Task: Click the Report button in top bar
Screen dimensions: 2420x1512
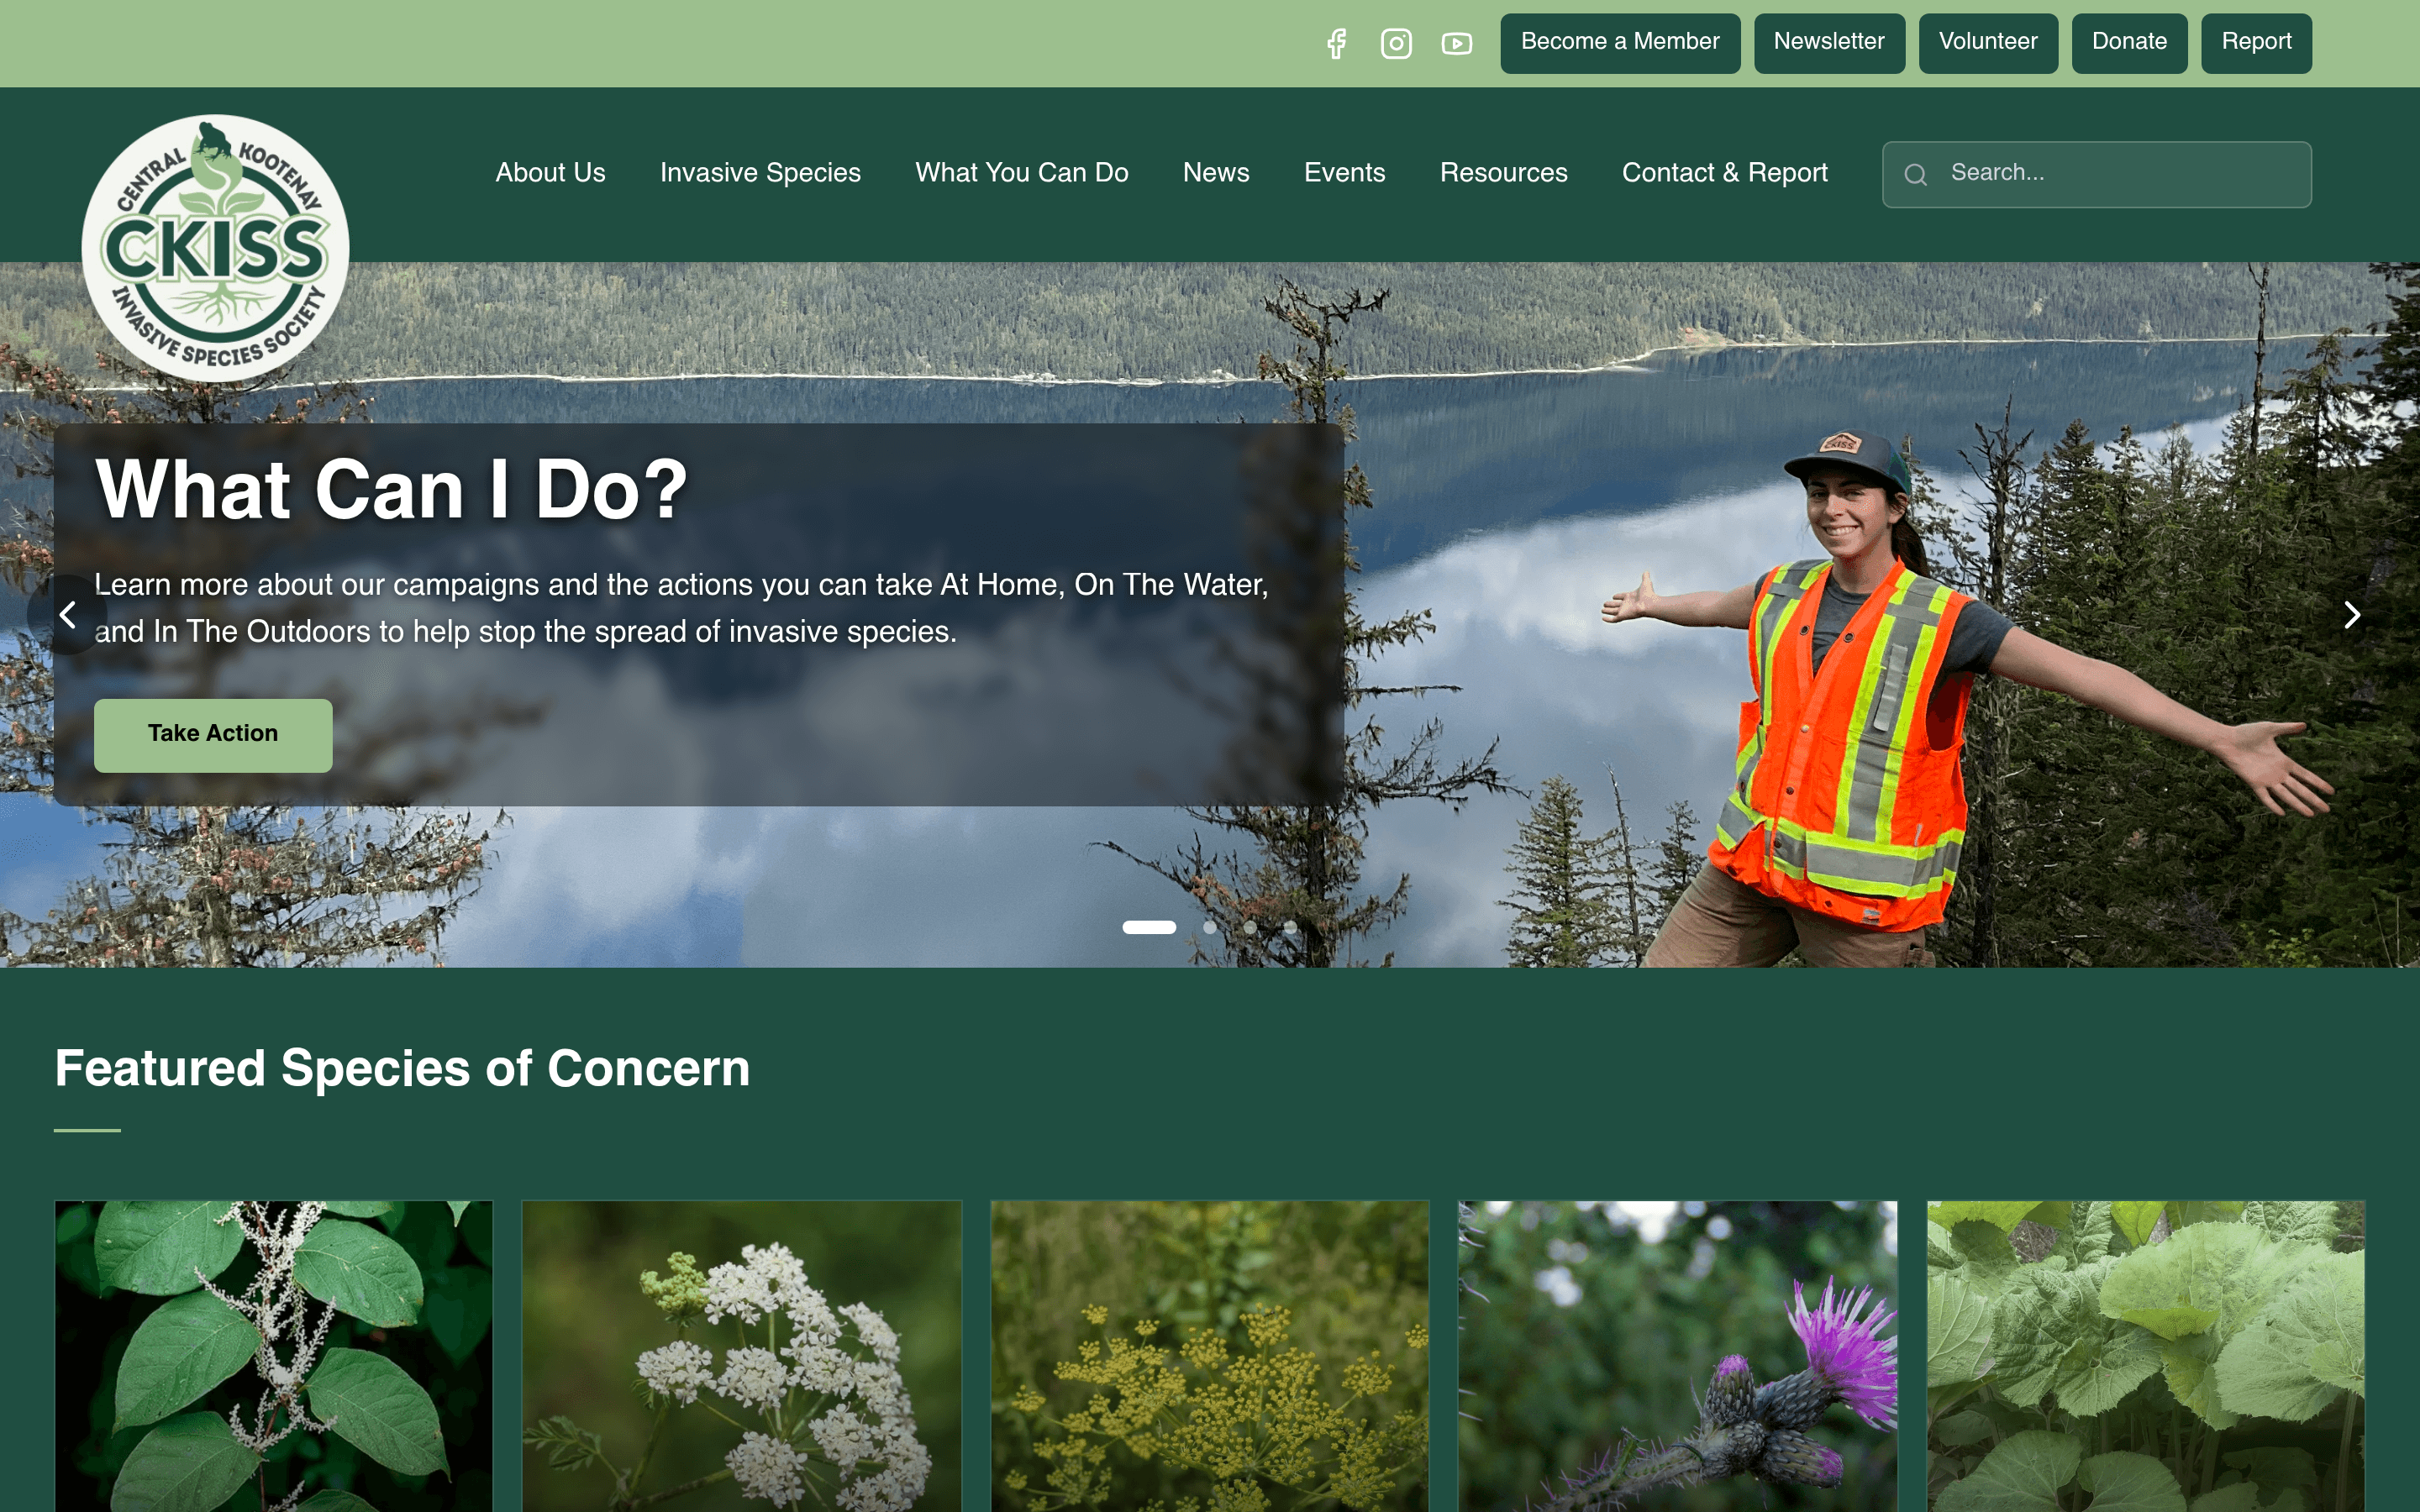Action: click(2256, 43)
